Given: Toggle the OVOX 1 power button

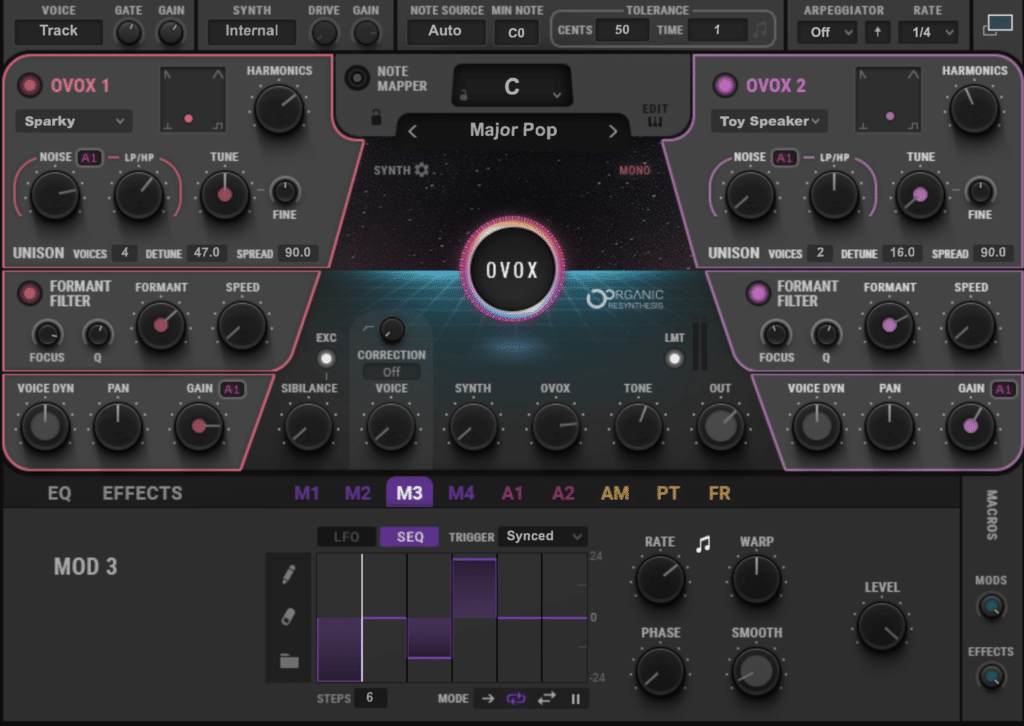Looking at the screenshot, I should [30, 85].
